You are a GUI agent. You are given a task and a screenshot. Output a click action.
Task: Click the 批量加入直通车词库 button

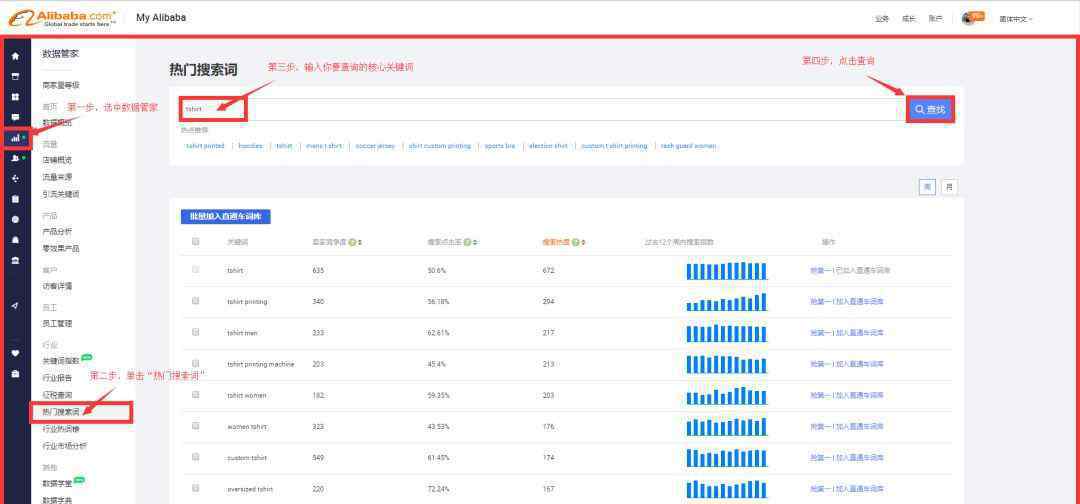tap(225, 216)
